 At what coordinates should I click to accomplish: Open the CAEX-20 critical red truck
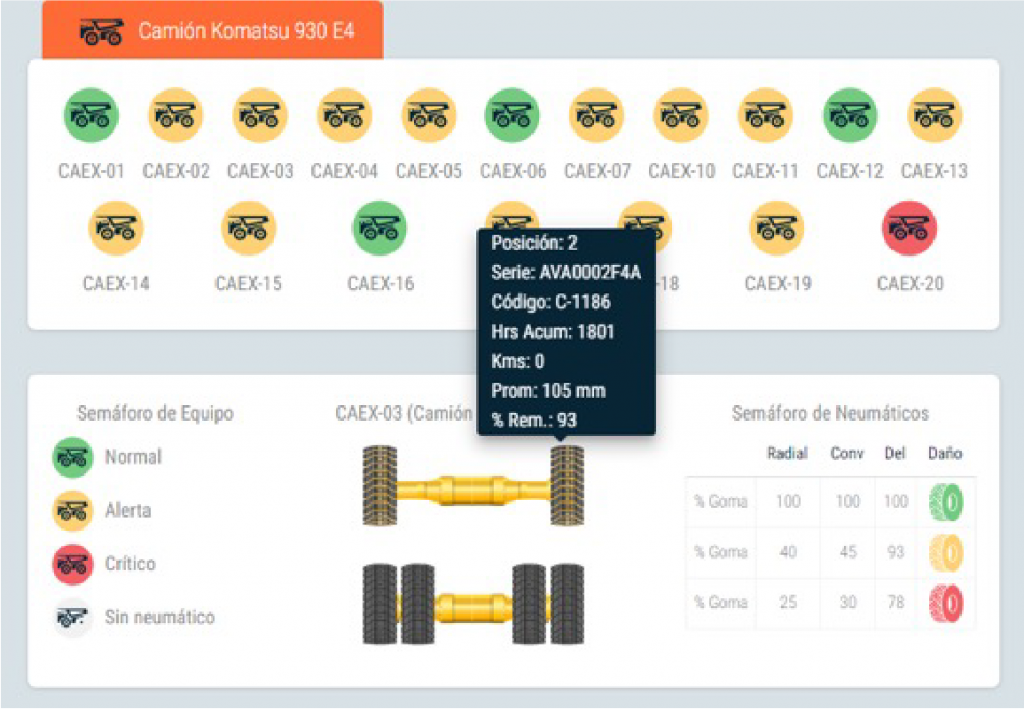(x=909, y=228)
